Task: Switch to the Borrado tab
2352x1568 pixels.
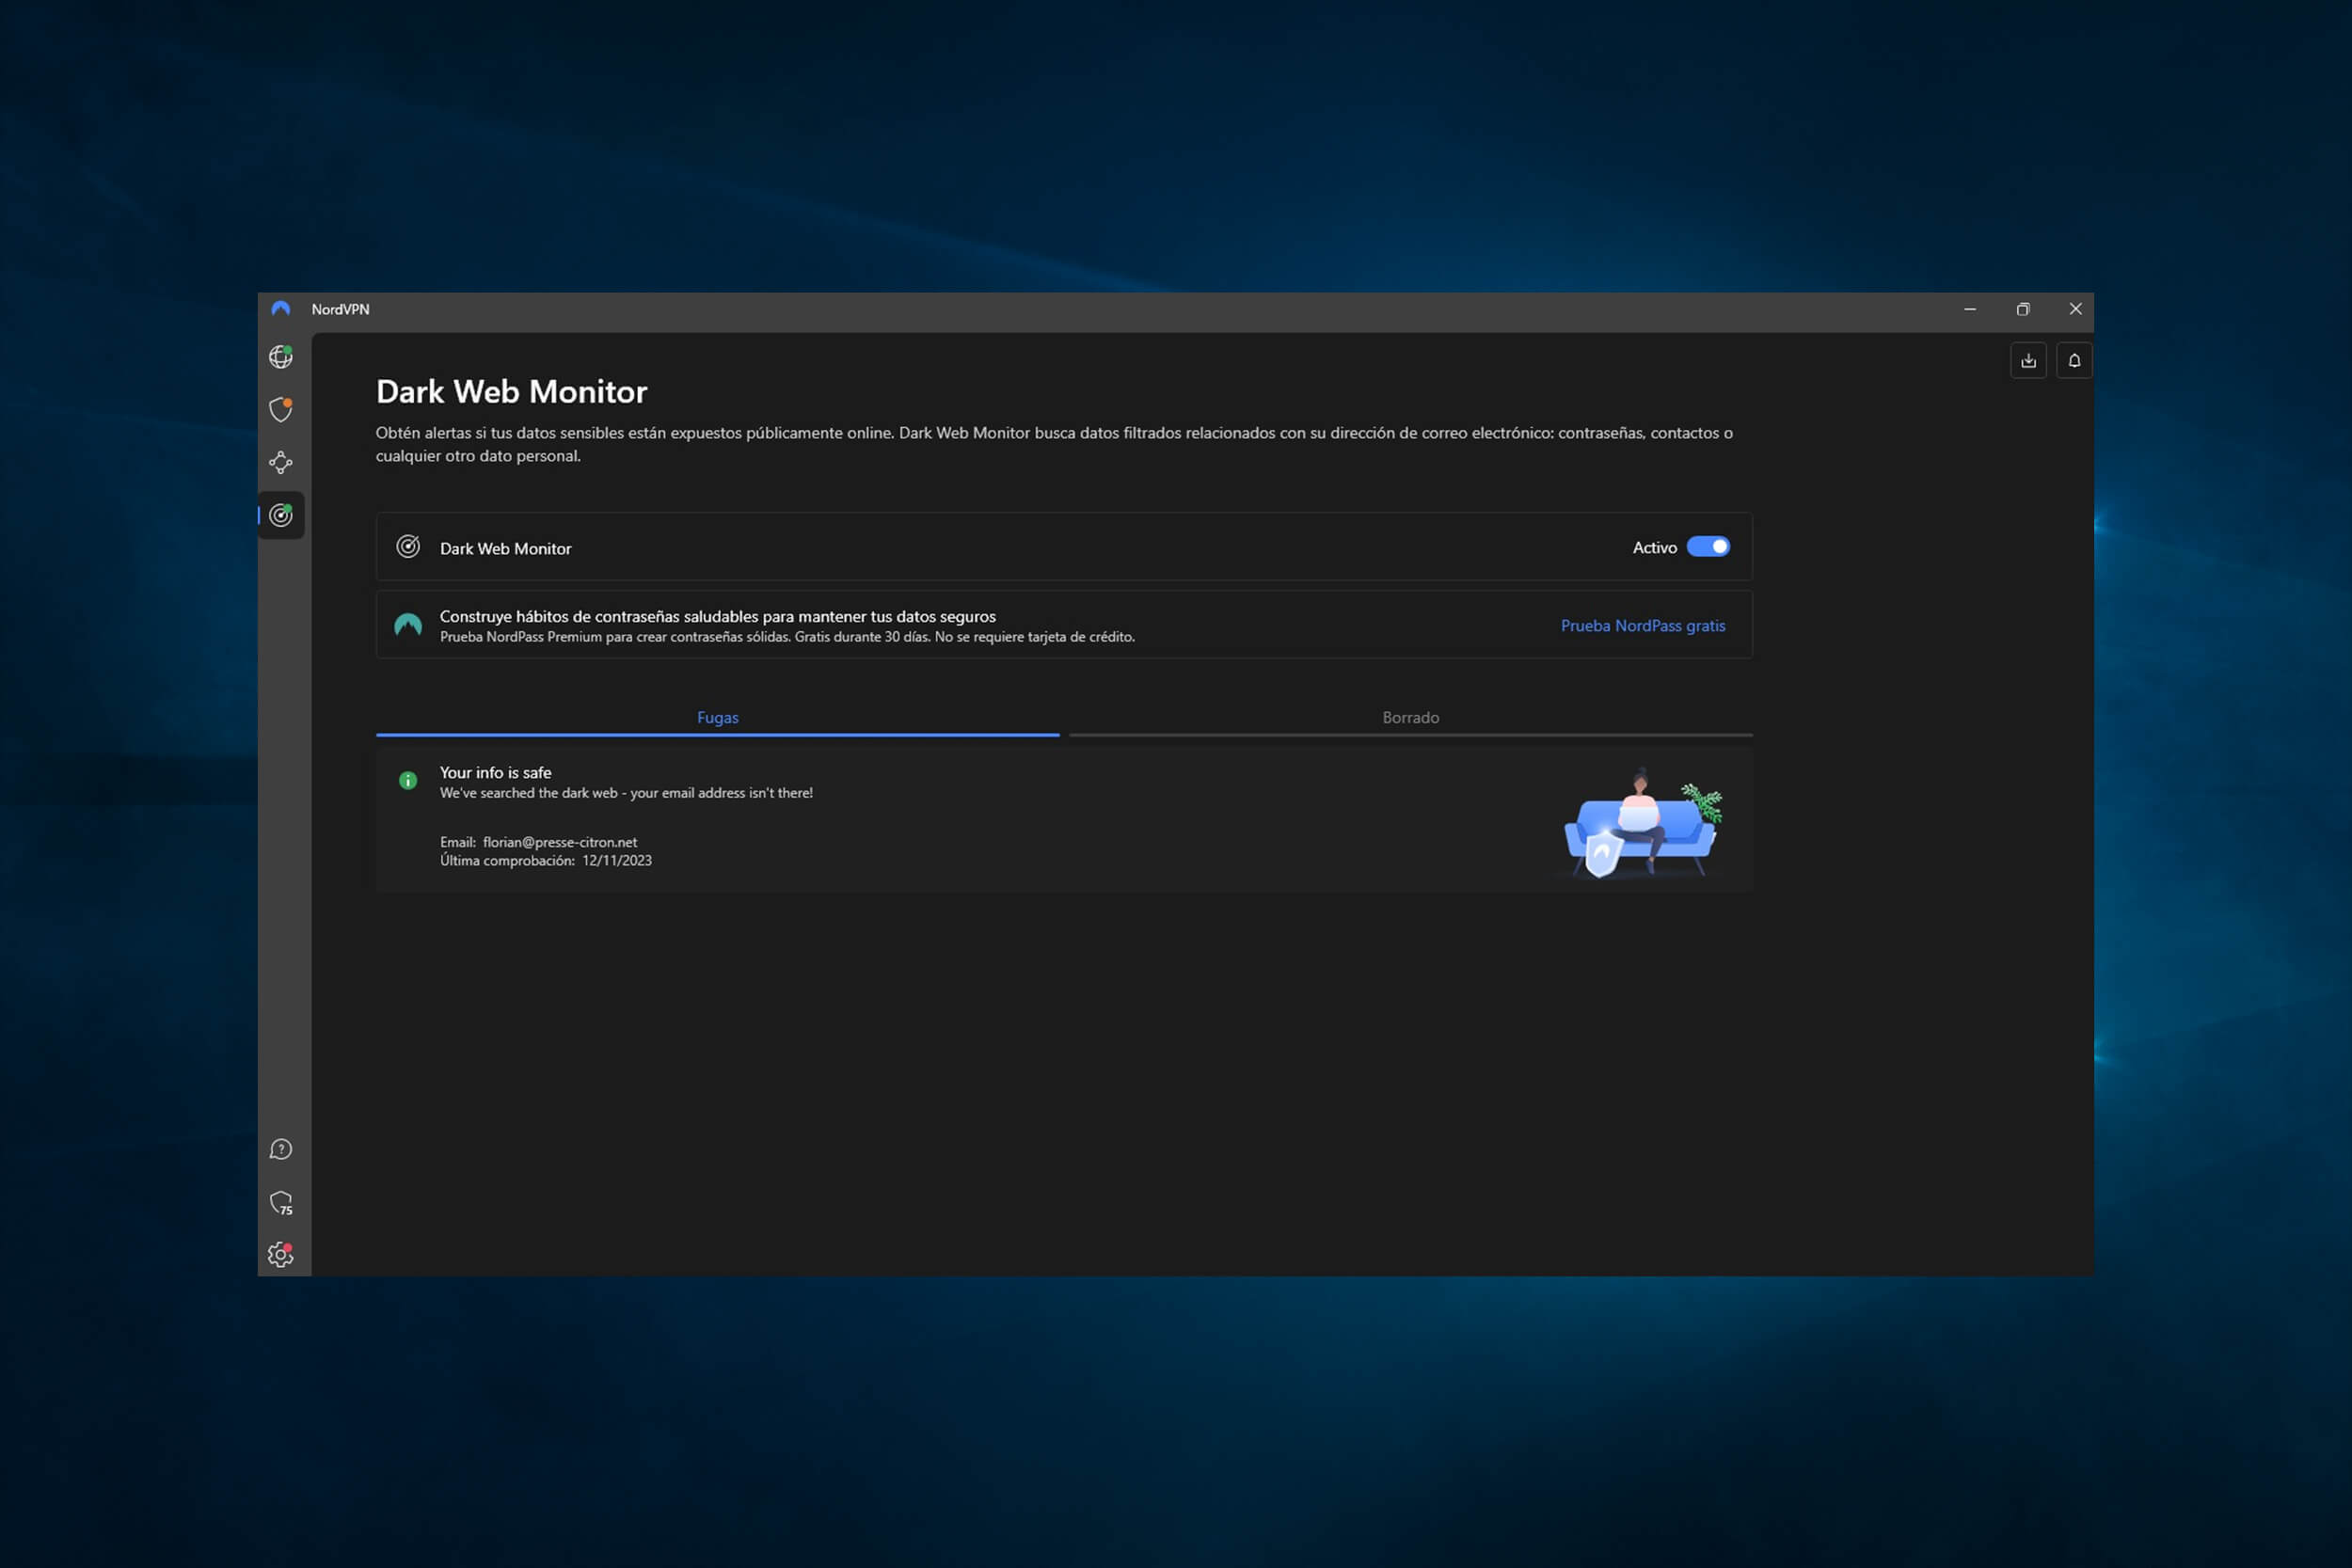Action: [x=1410, y=718]
